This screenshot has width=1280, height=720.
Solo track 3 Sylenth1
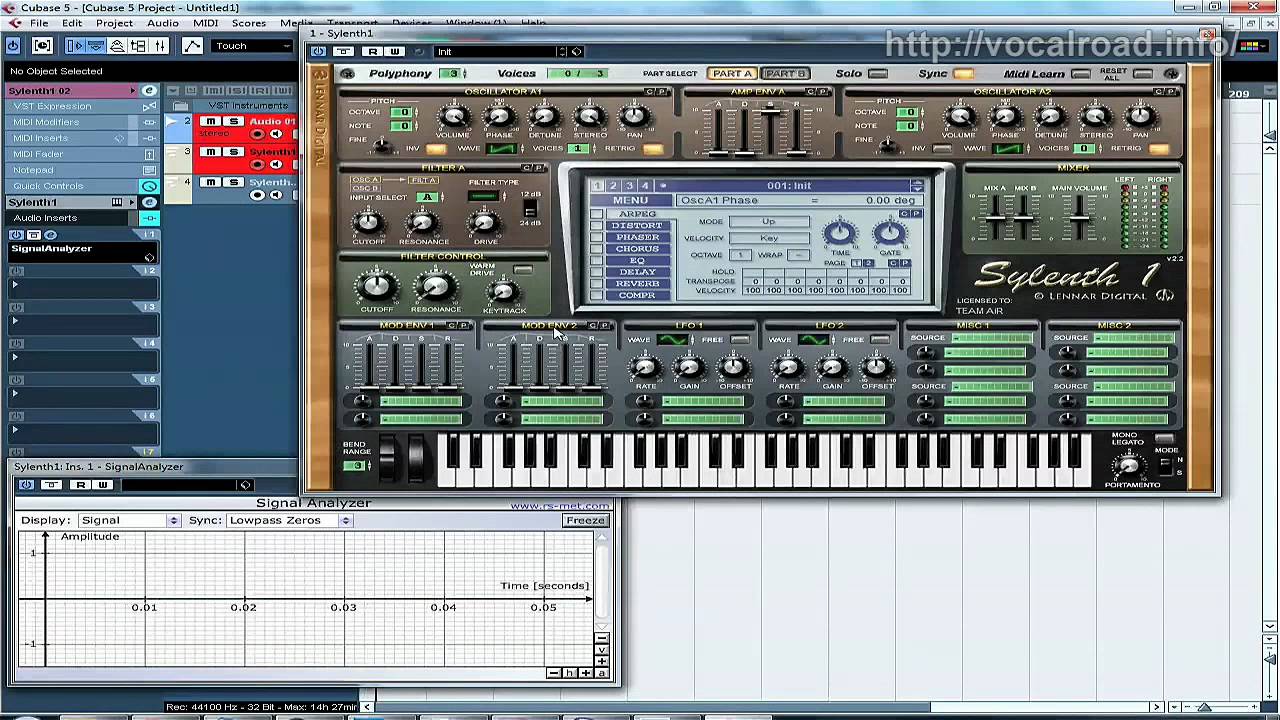[x=234, y=152]
